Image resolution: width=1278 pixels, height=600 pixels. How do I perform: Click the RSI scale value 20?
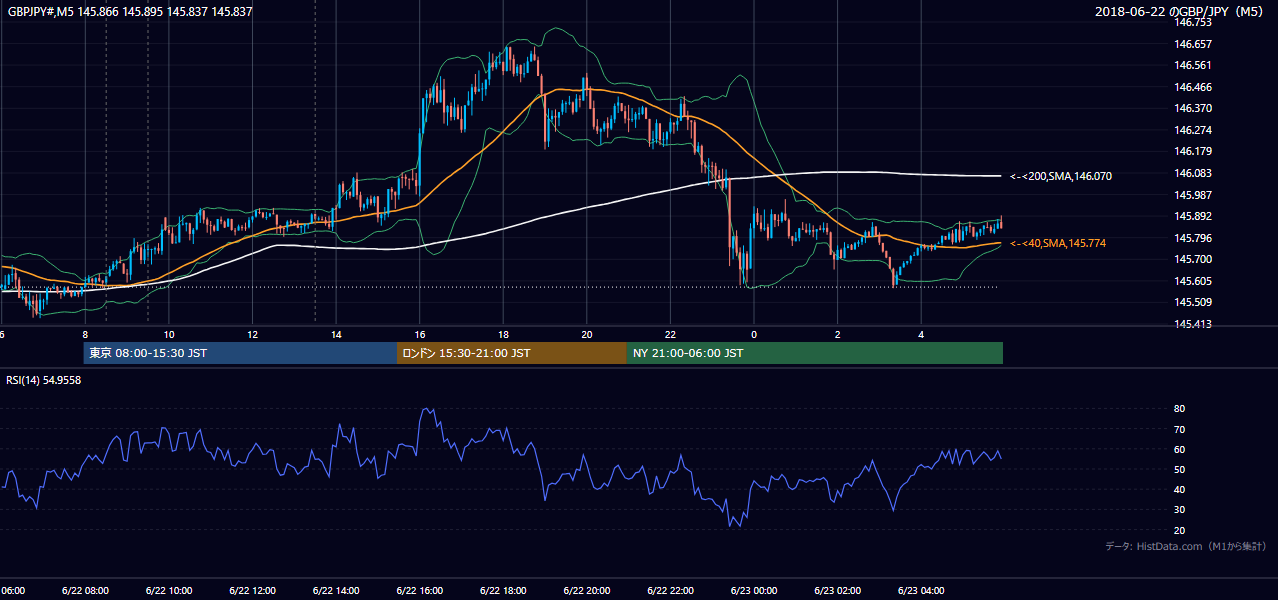[x=1179, y=530]
